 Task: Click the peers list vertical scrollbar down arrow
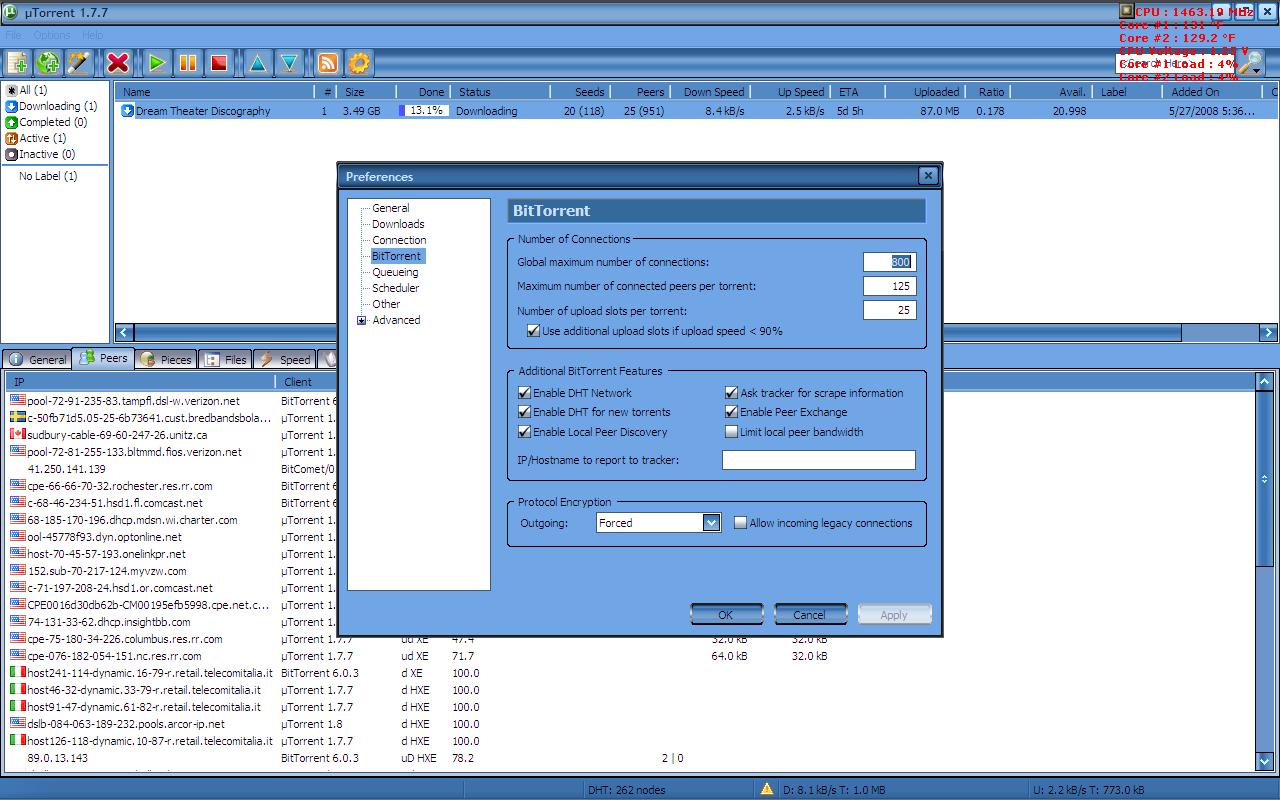pos(1264,762)
